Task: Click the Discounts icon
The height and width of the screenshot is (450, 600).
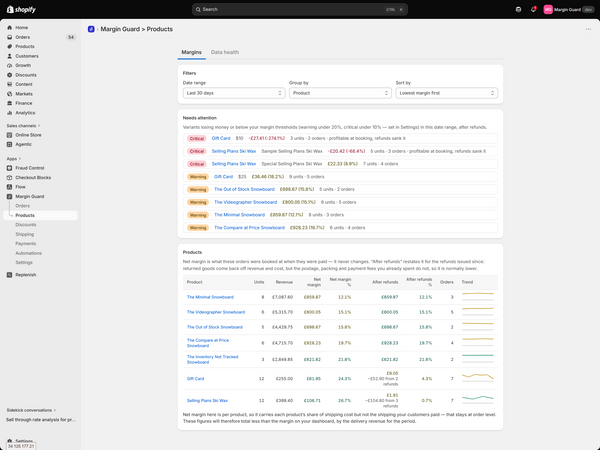Action: pos(10,75)
